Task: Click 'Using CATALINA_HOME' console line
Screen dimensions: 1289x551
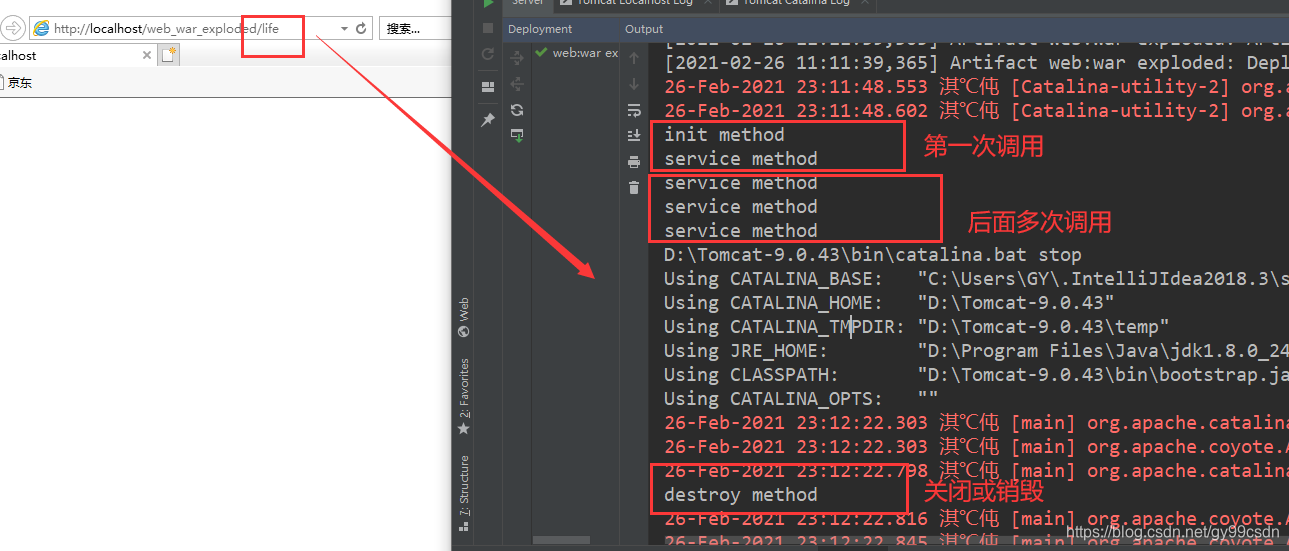Action: (889, 303)
